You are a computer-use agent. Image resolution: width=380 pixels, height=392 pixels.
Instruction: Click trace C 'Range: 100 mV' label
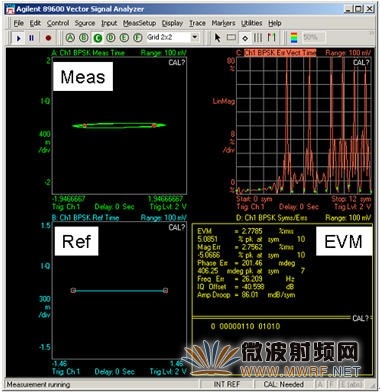[348, 53]
